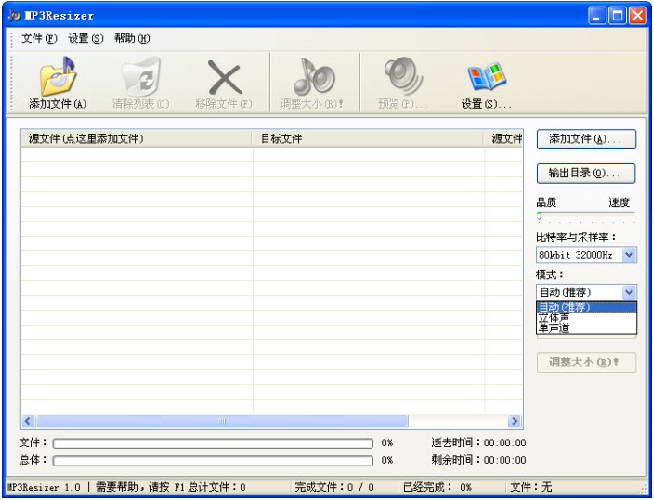
Task: Click the 文件 progress bar
Action: [x=213, y=443]
